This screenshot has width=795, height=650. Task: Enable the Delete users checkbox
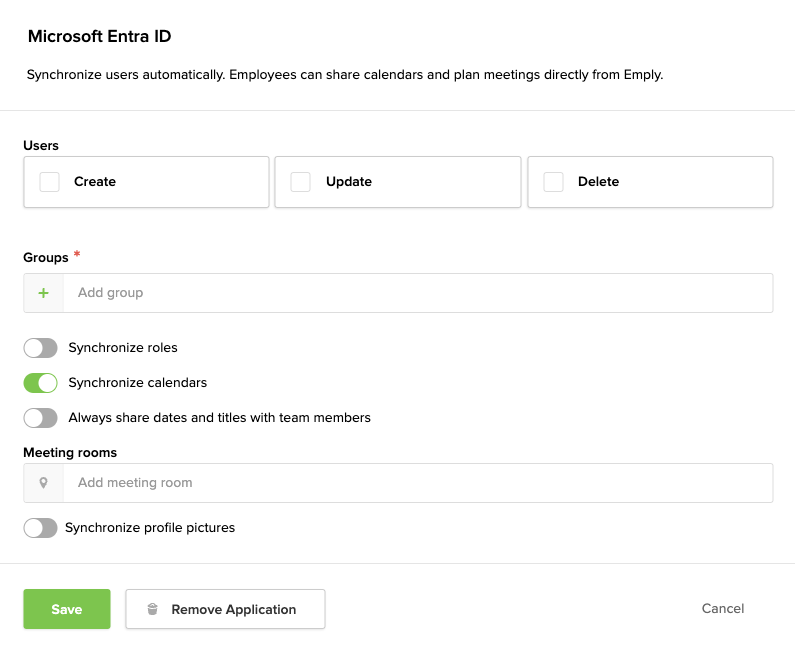pos(554,182)
